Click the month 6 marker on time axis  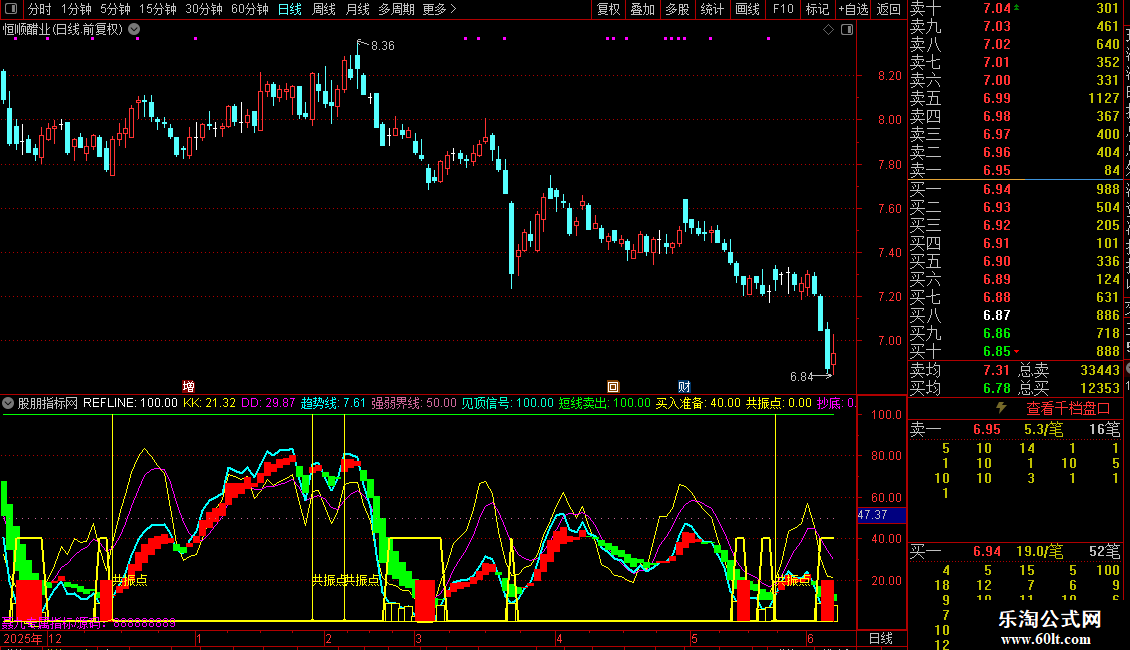(x=810, y=638)
